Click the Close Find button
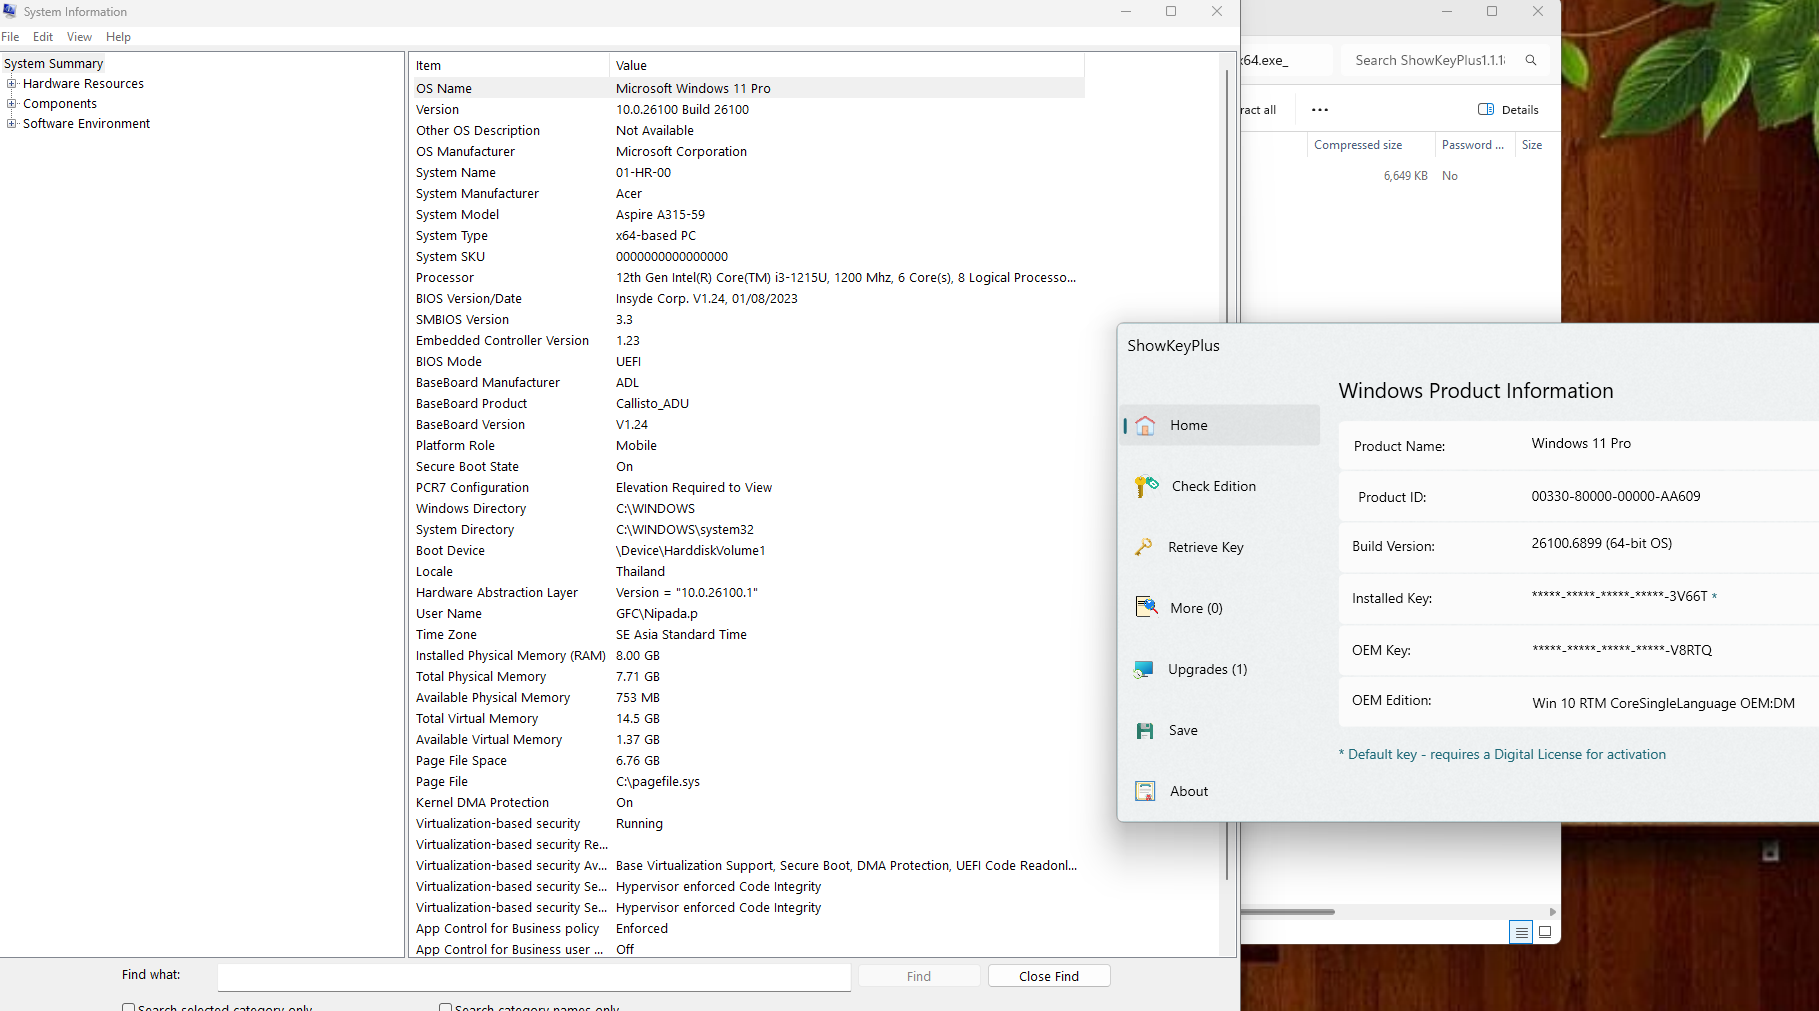Screen dimensions: 1819x1011 [x=1048, y=976]
